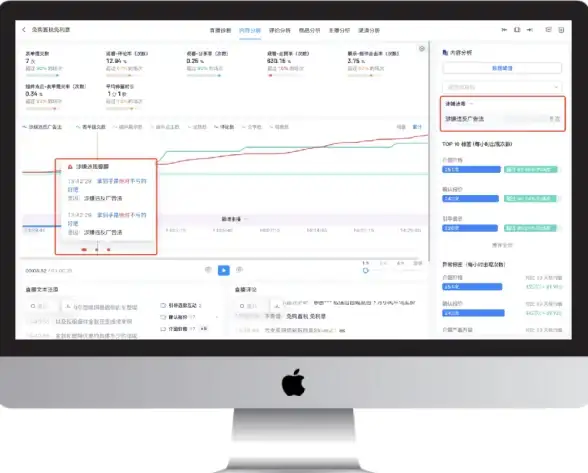
Task: Collapse the 涉嫌违规 section in right panel
Action: [471, 104]
